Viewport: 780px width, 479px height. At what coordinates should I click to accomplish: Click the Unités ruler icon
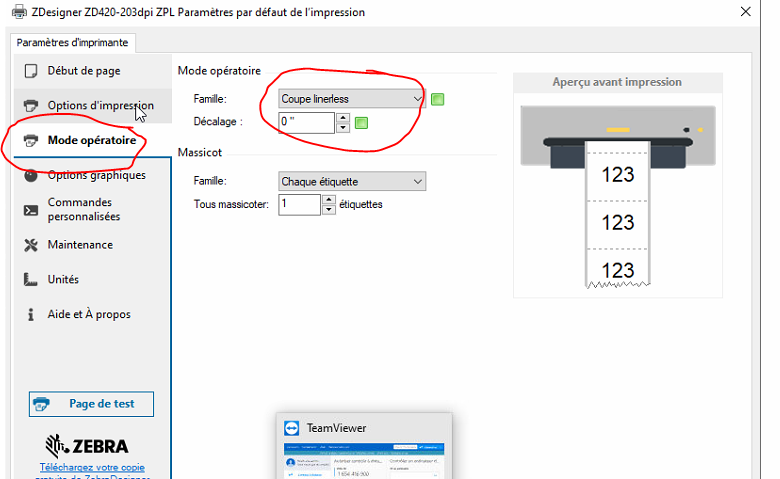pyautogui.click(x=30, y=280)
